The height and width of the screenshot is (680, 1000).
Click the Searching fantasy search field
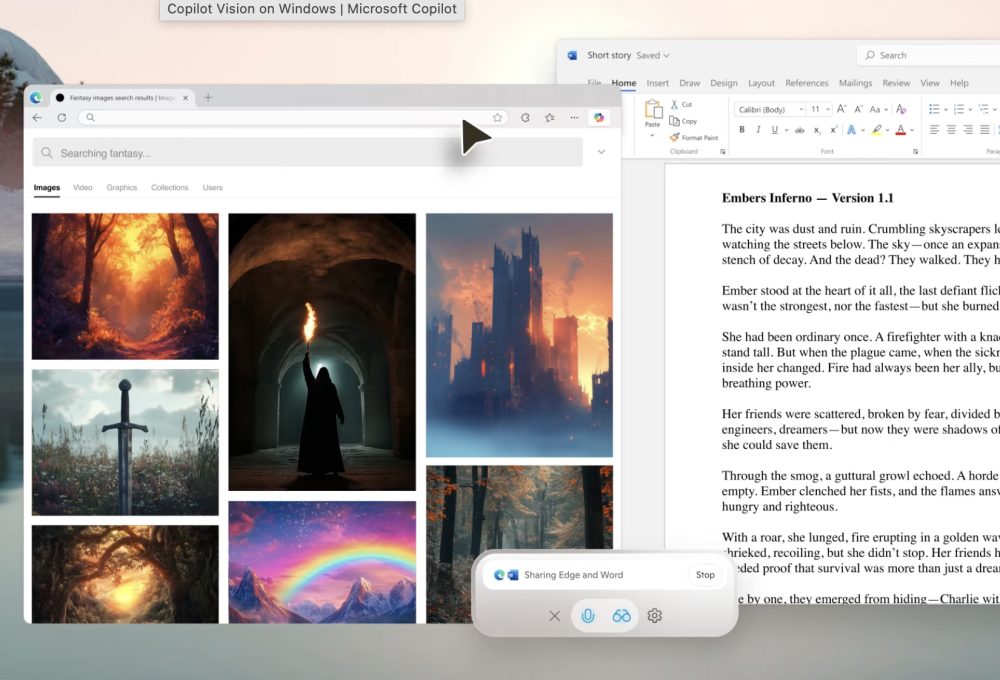307,153
